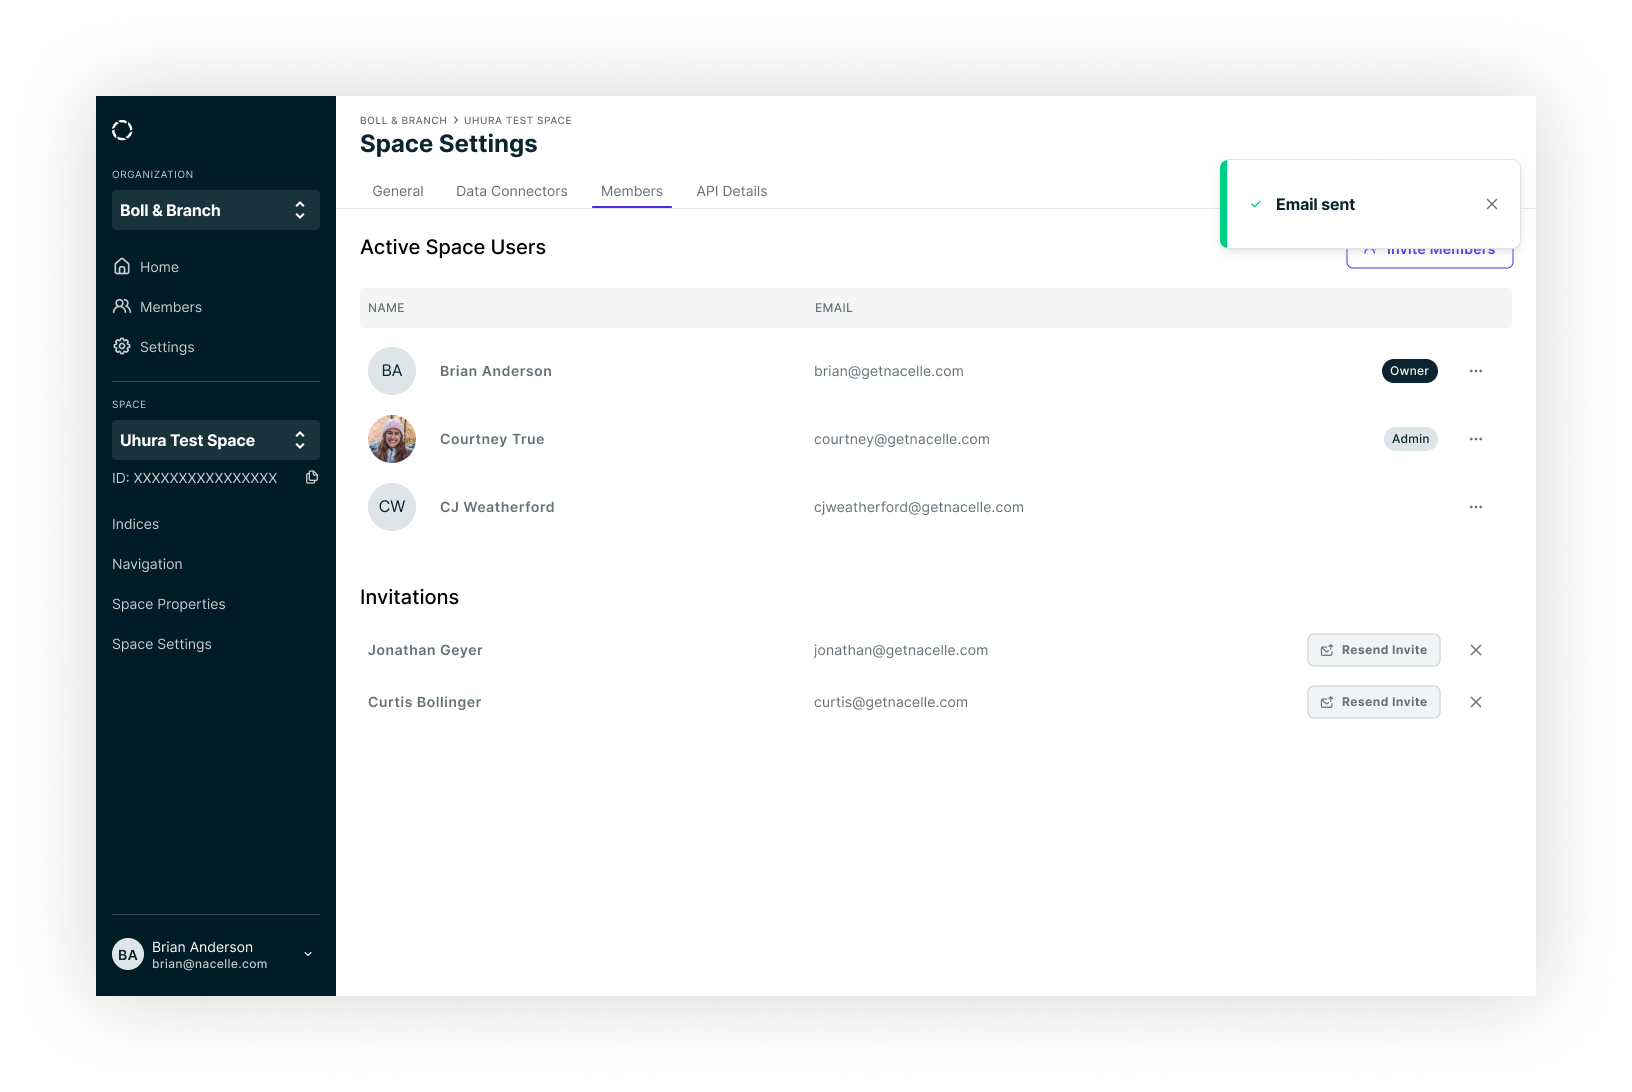Cancel Curtis Bollinger's invitation with X
This screenshot has height=1092, width=1632.
click(x=1476, y=702)
